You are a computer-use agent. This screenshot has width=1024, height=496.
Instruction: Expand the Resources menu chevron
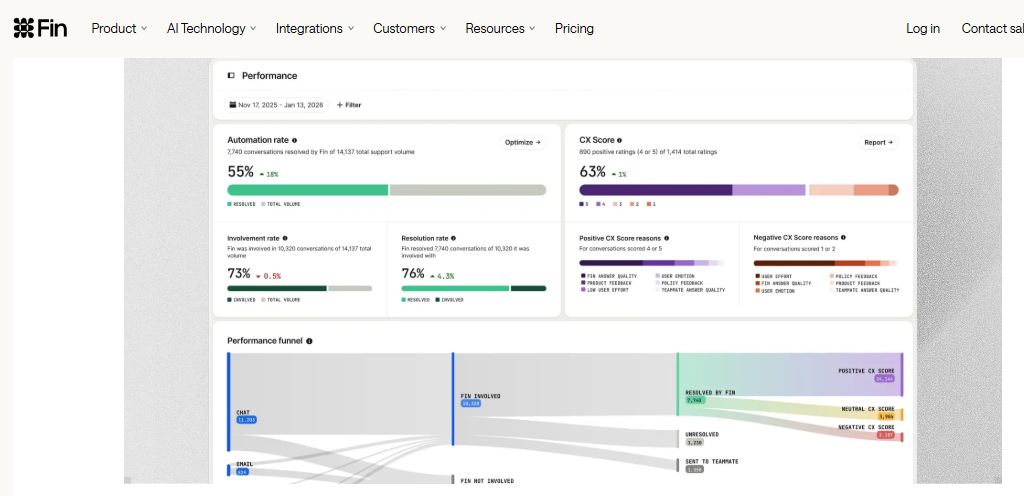(x=532, y=29)
